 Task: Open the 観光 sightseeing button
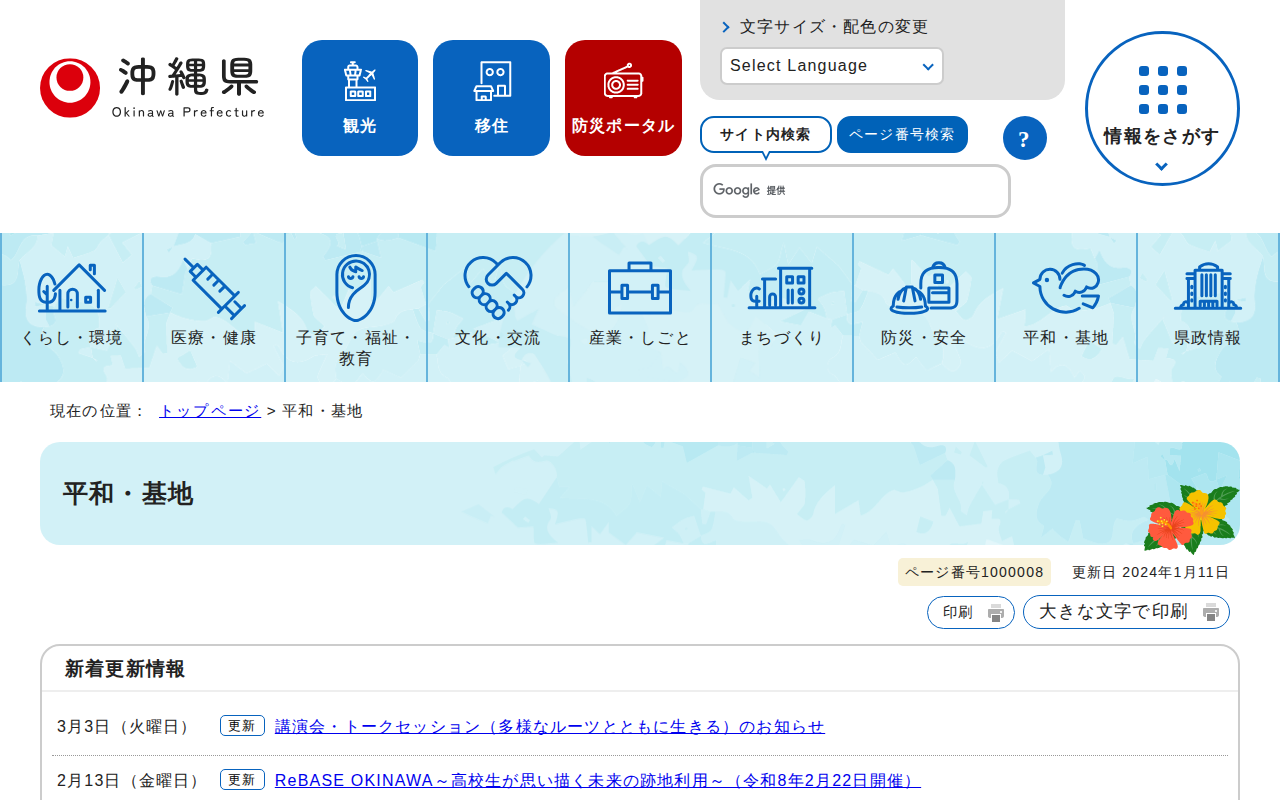point(360,98)
